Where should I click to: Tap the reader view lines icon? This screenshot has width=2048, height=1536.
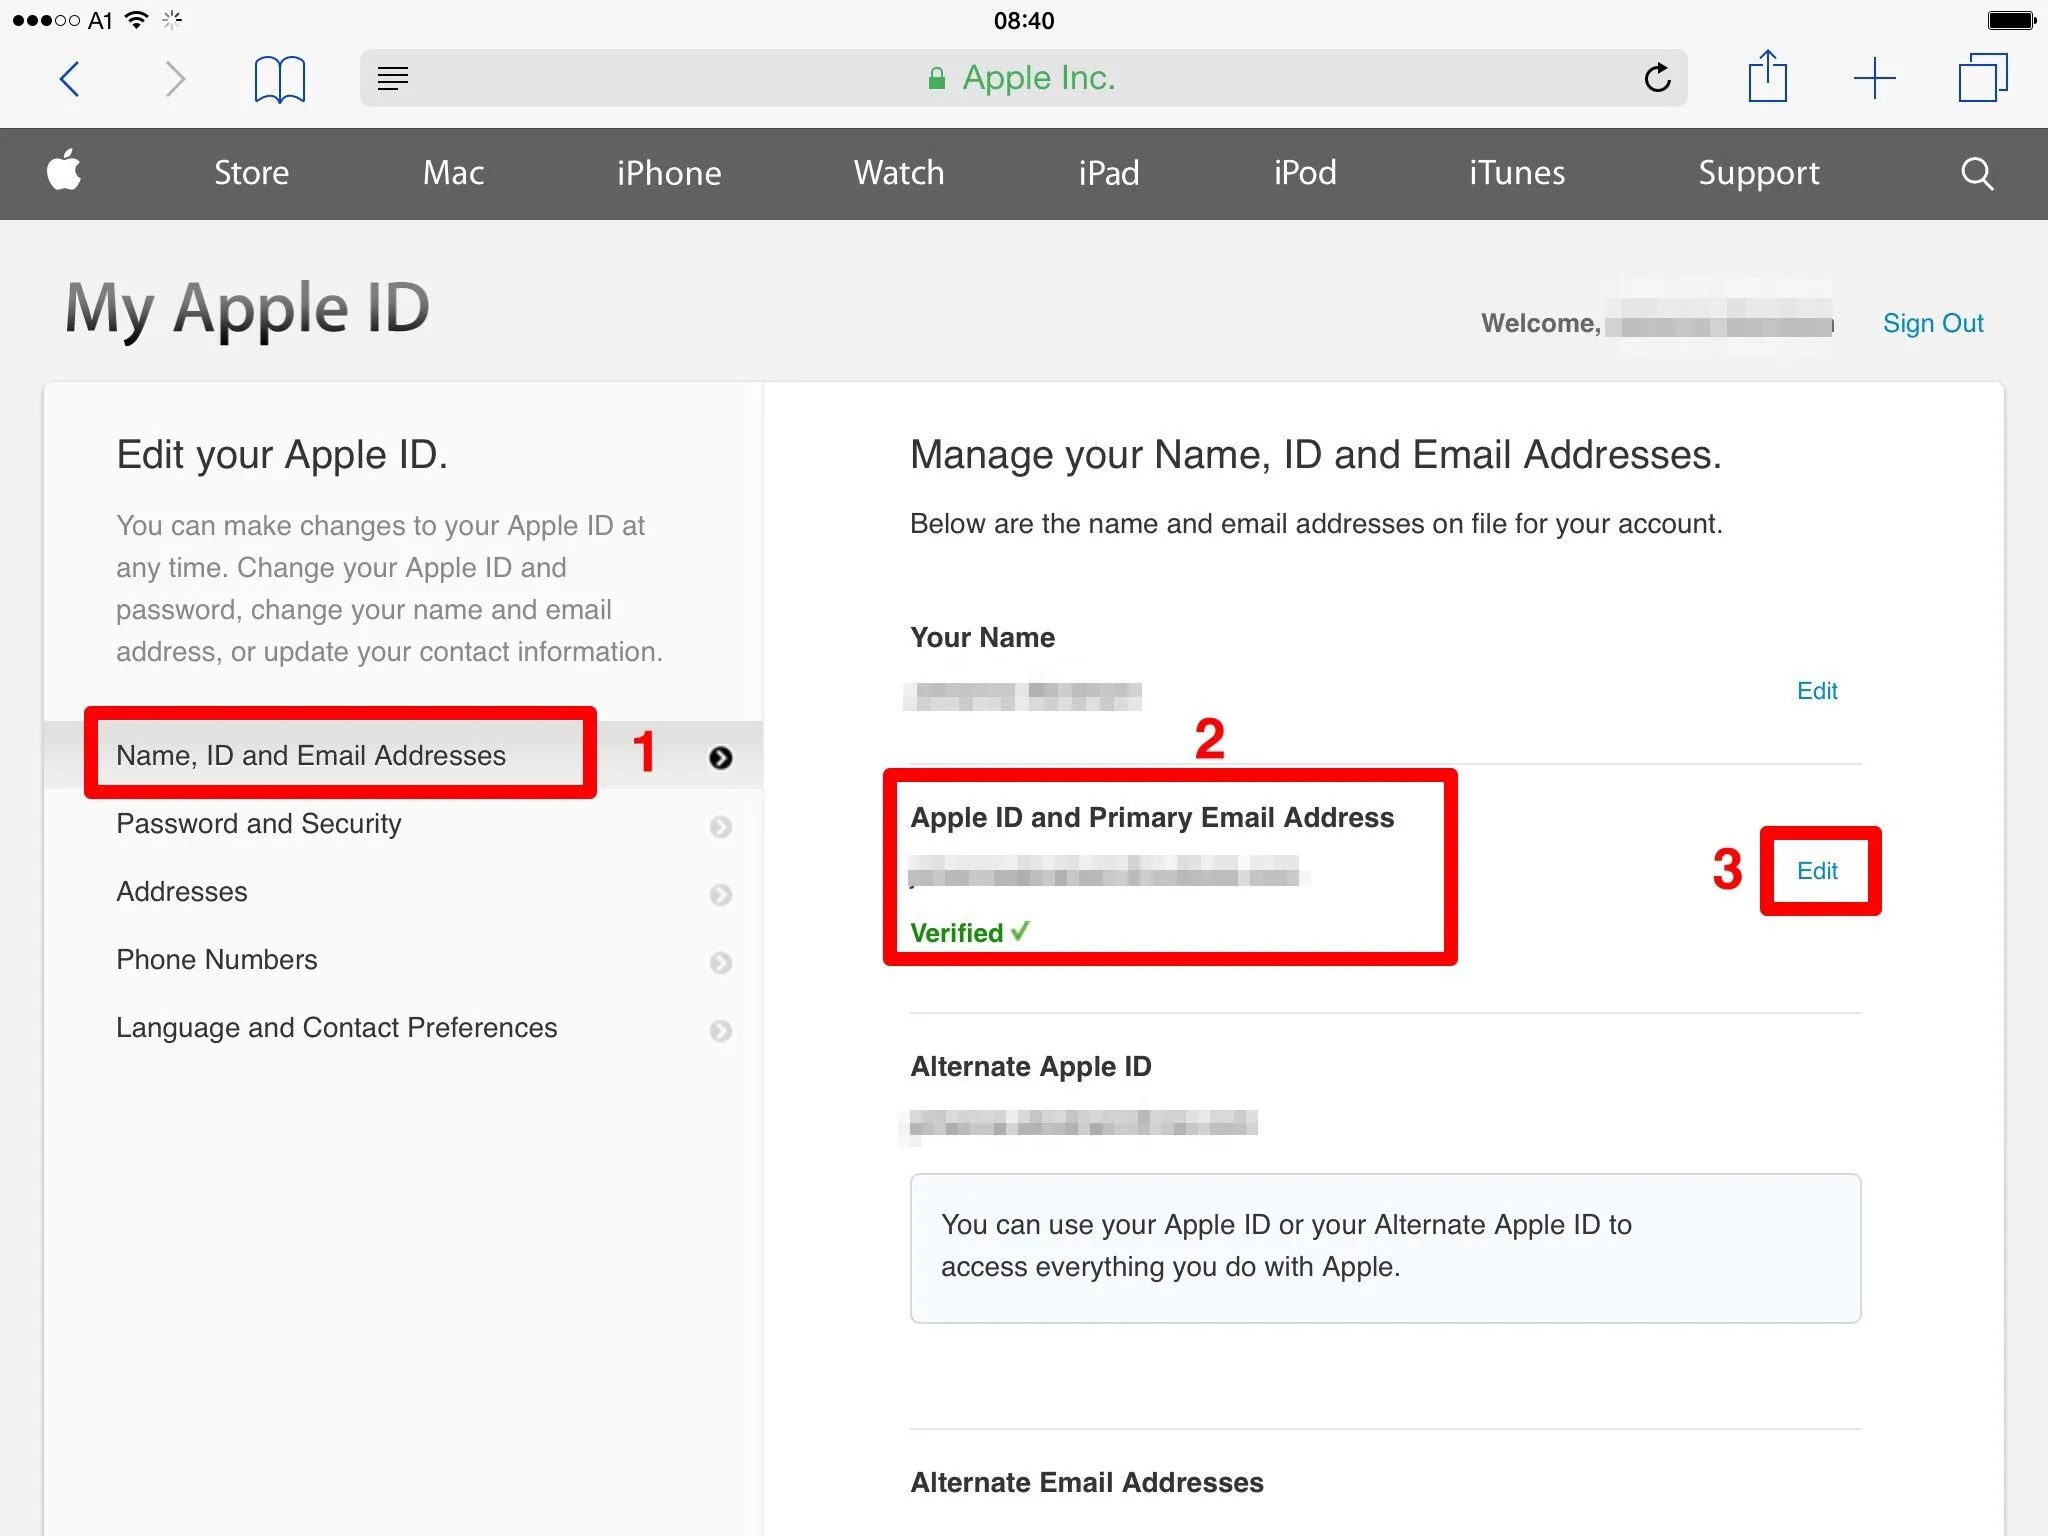[393, 78]
